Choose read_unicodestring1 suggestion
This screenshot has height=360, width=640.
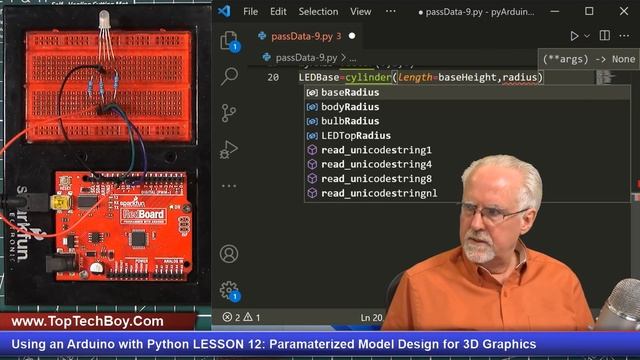pyautogui.click(x=467, y=150)
